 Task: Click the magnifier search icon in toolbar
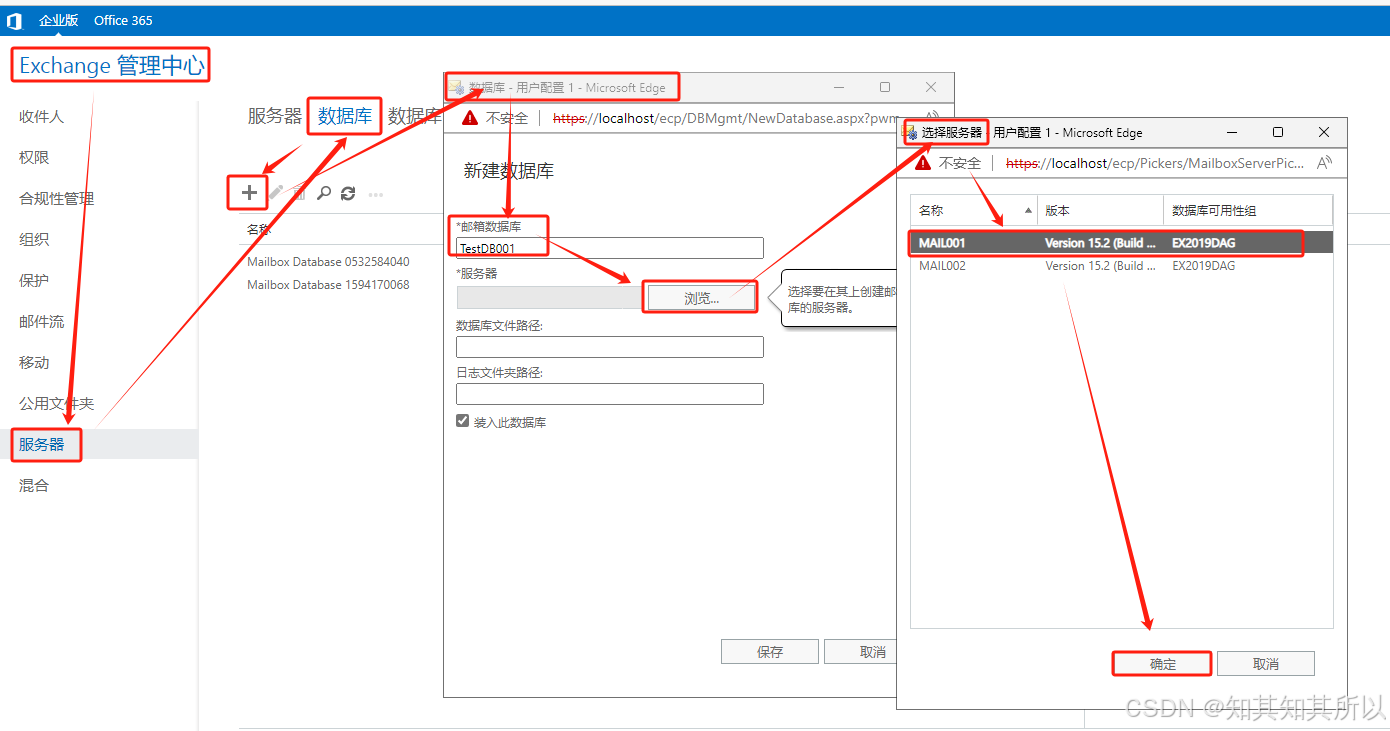(324, 193)
